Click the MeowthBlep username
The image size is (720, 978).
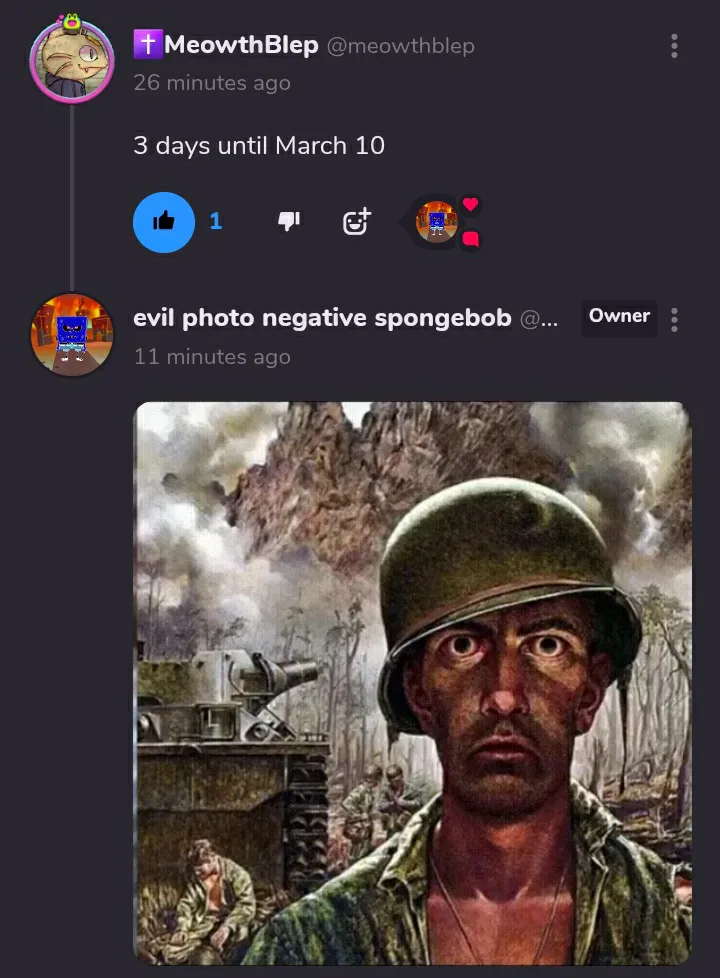click(241, 45)
